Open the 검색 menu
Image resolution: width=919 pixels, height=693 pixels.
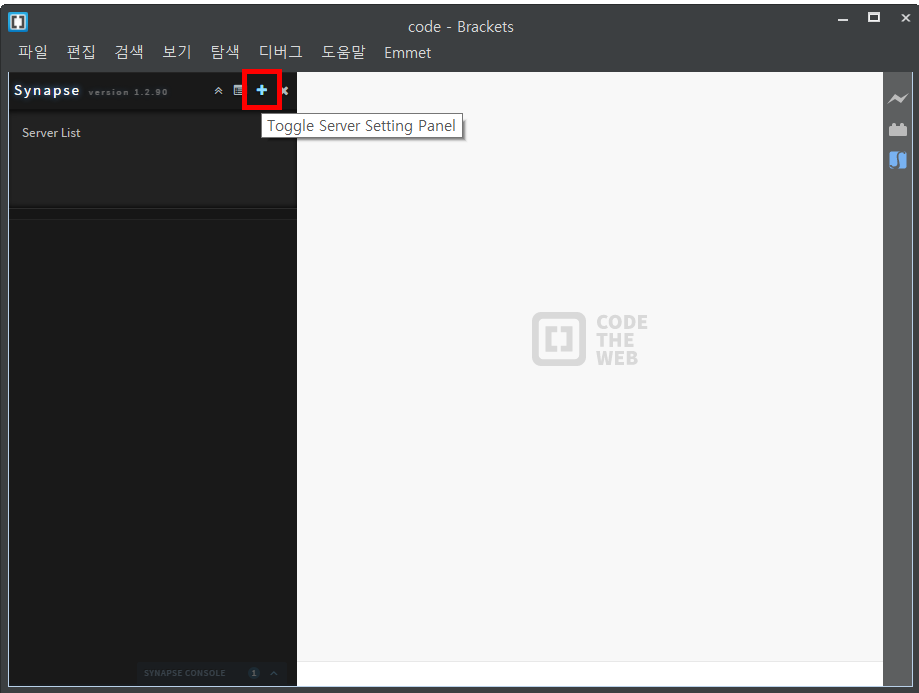click(129, 52)
